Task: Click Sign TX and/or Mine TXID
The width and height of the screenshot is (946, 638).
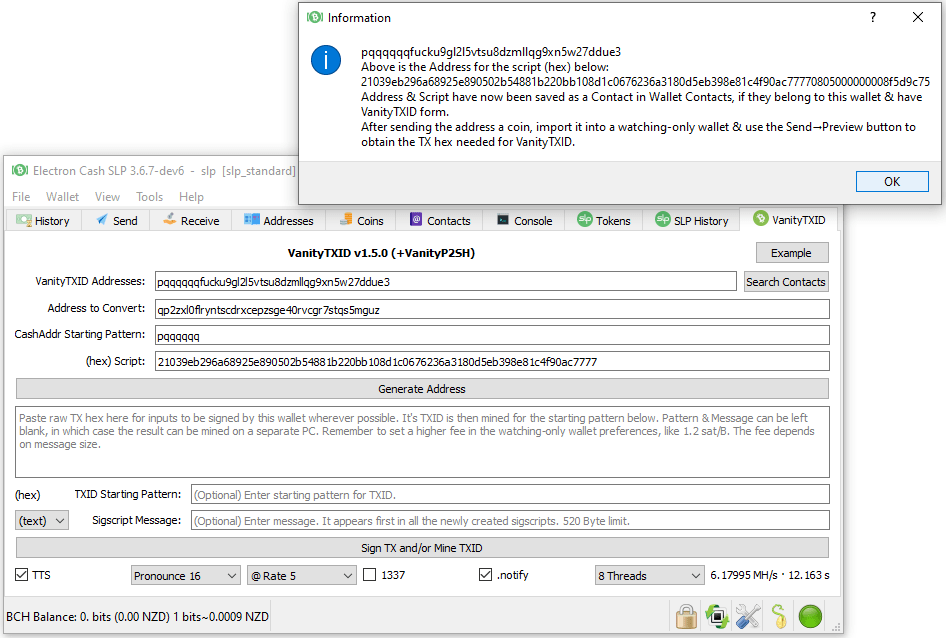Action: (421, 547)
